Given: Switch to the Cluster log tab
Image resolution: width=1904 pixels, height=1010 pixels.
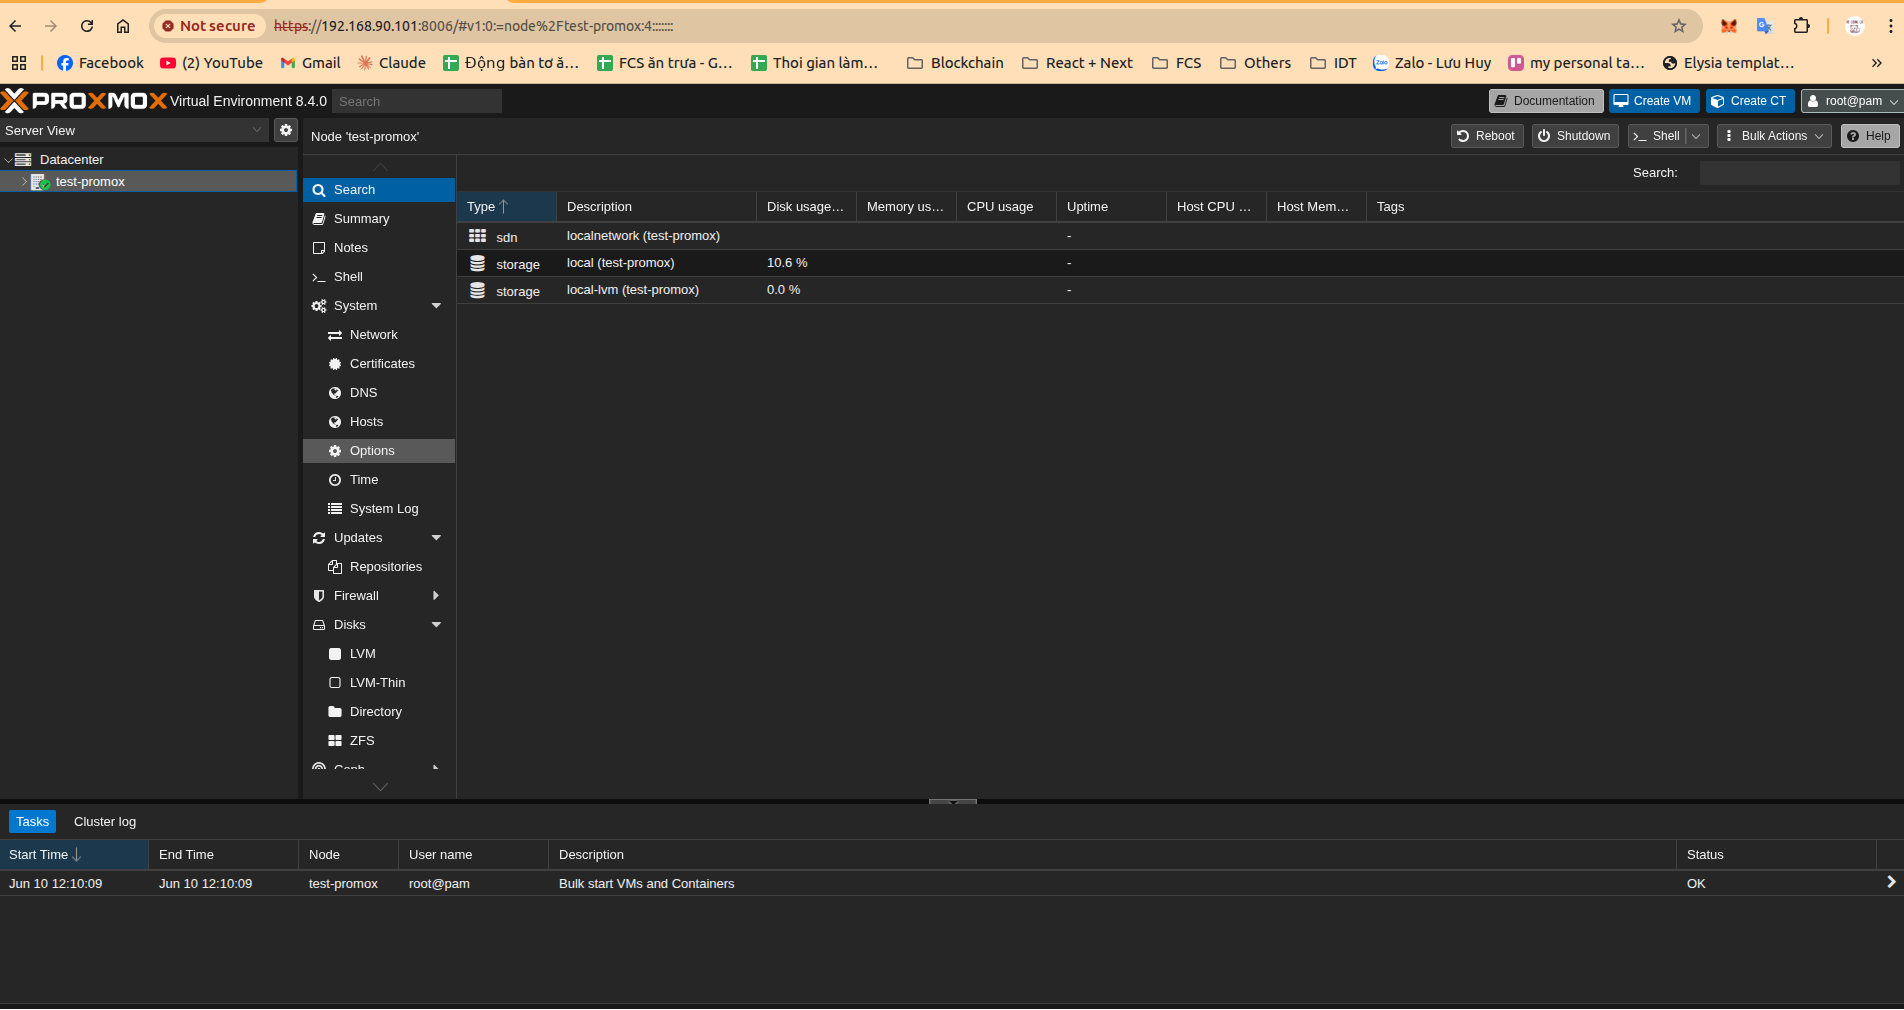Looking at the screenshot, I should [x=104, y=821].
